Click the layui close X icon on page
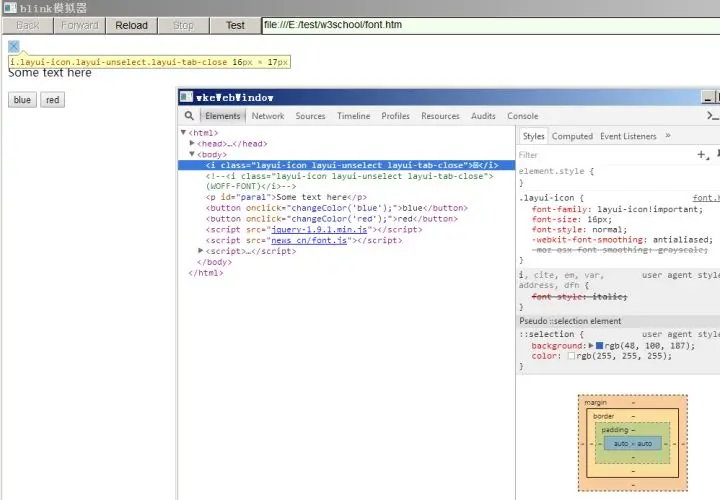The image size is (720, 500). [x=14, y=46]
